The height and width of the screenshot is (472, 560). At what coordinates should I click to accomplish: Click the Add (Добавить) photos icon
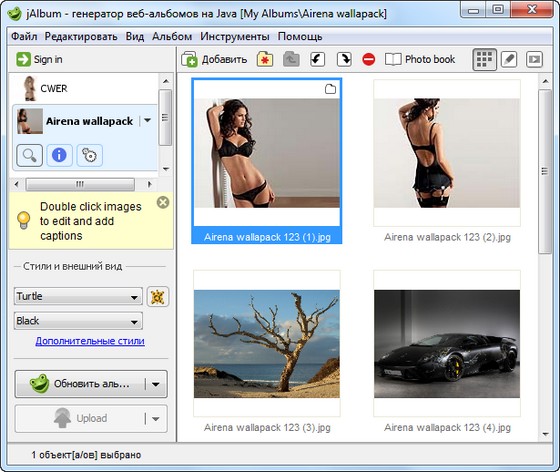[189, 59]
